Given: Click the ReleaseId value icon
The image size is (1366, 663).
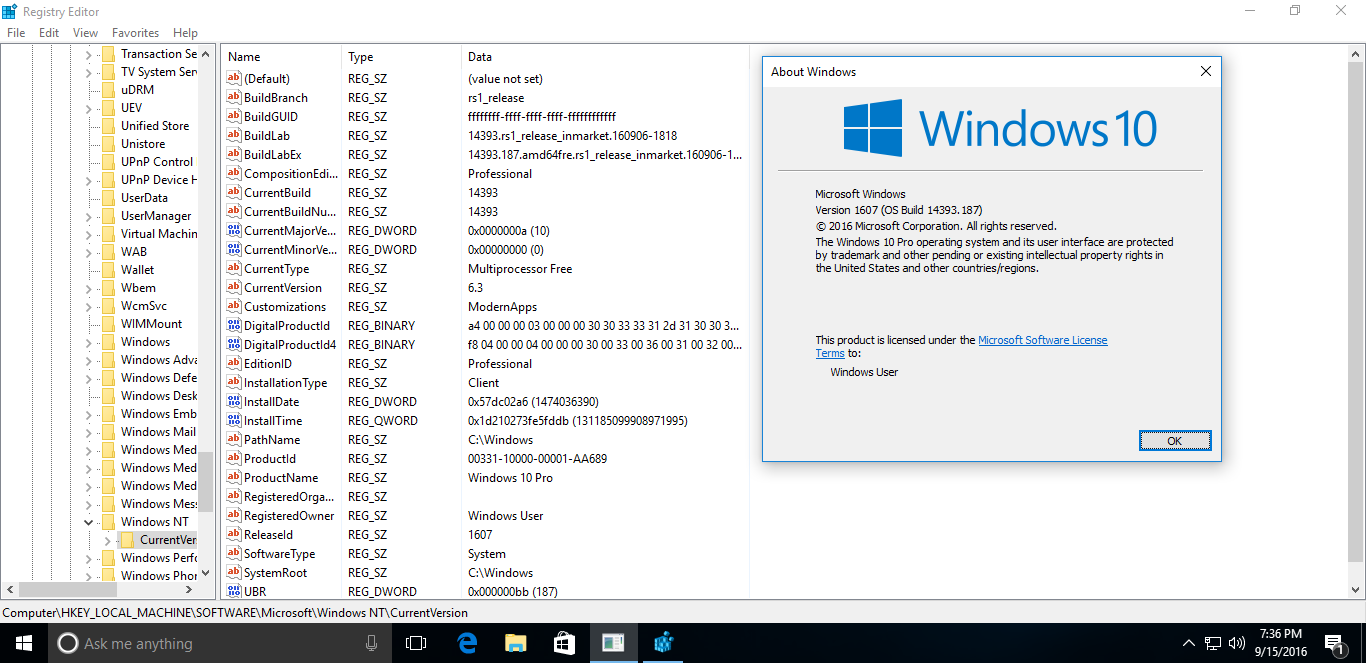Looking at the screenshot, I should pyautogui.click(x=234, y=535).
